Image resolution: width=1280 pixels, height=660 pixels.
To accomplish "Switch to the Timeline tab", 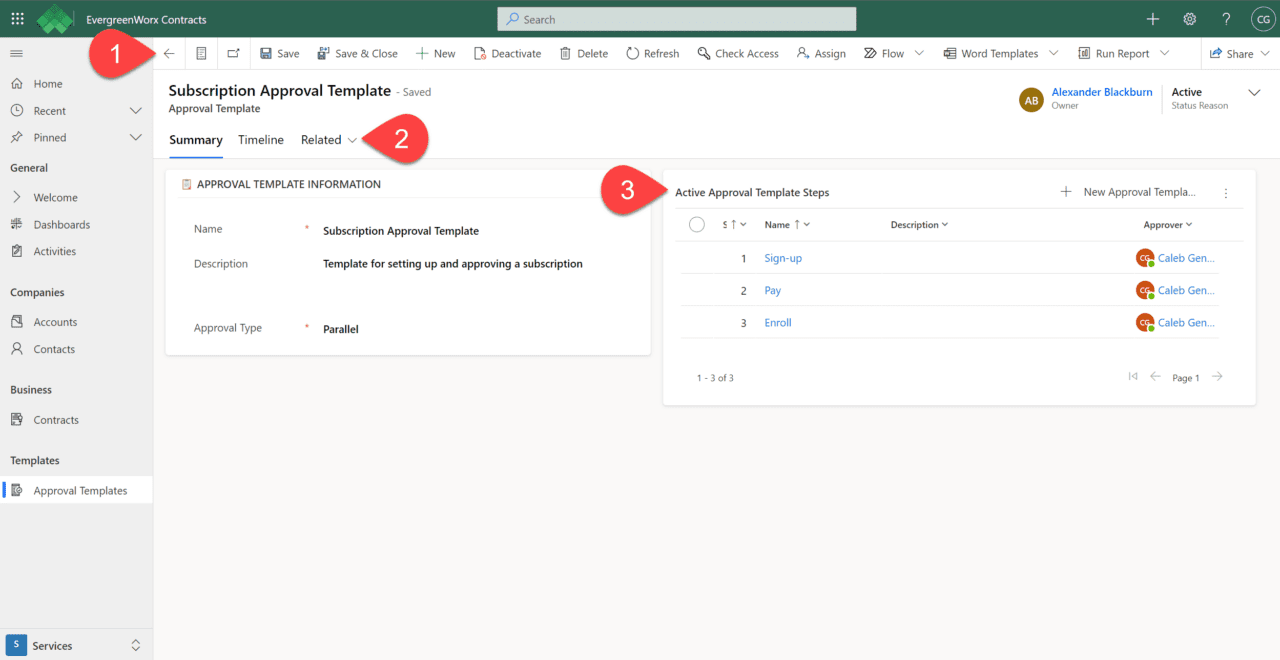I will [260, 140].
